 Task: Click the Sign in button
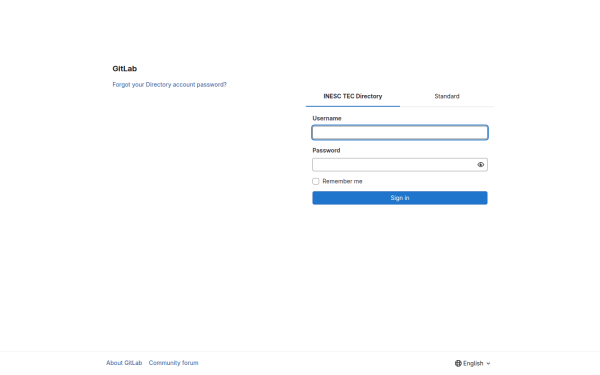(x=400, y=198)
